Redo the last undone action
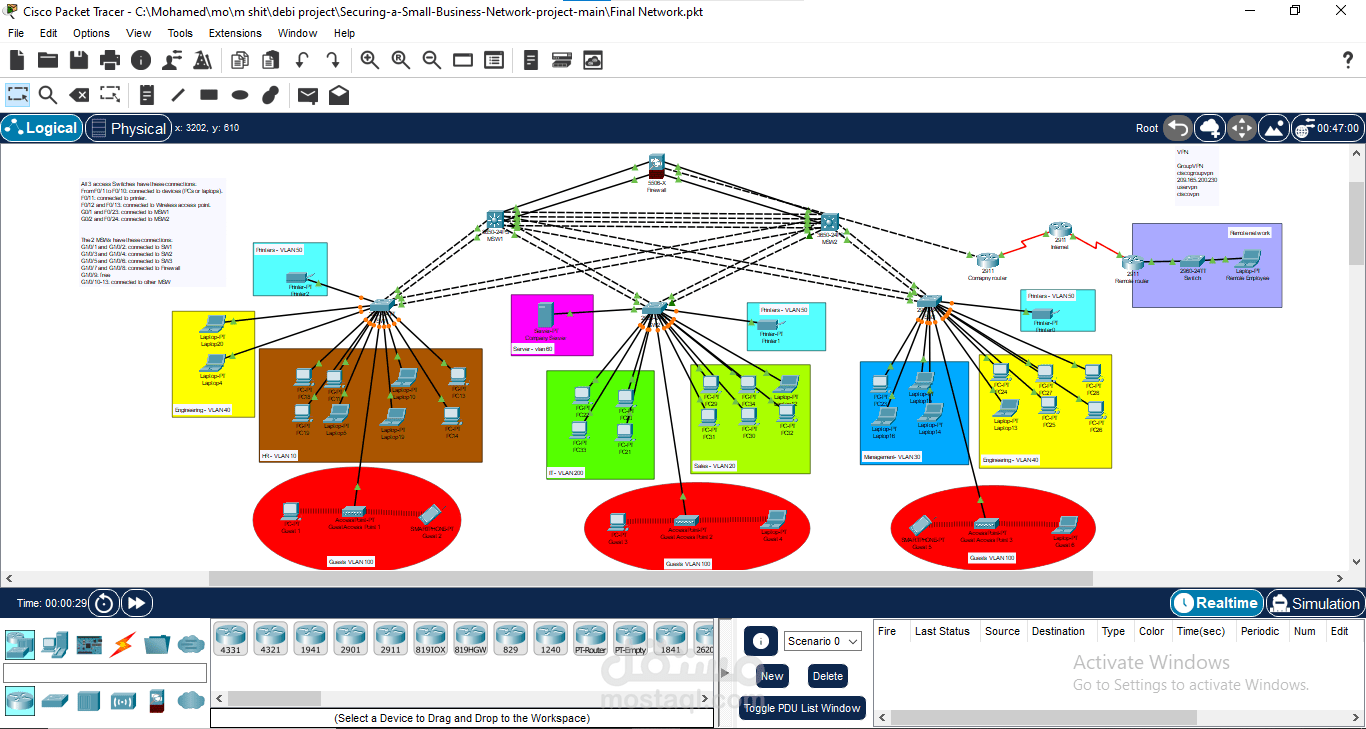 [332, 61]
